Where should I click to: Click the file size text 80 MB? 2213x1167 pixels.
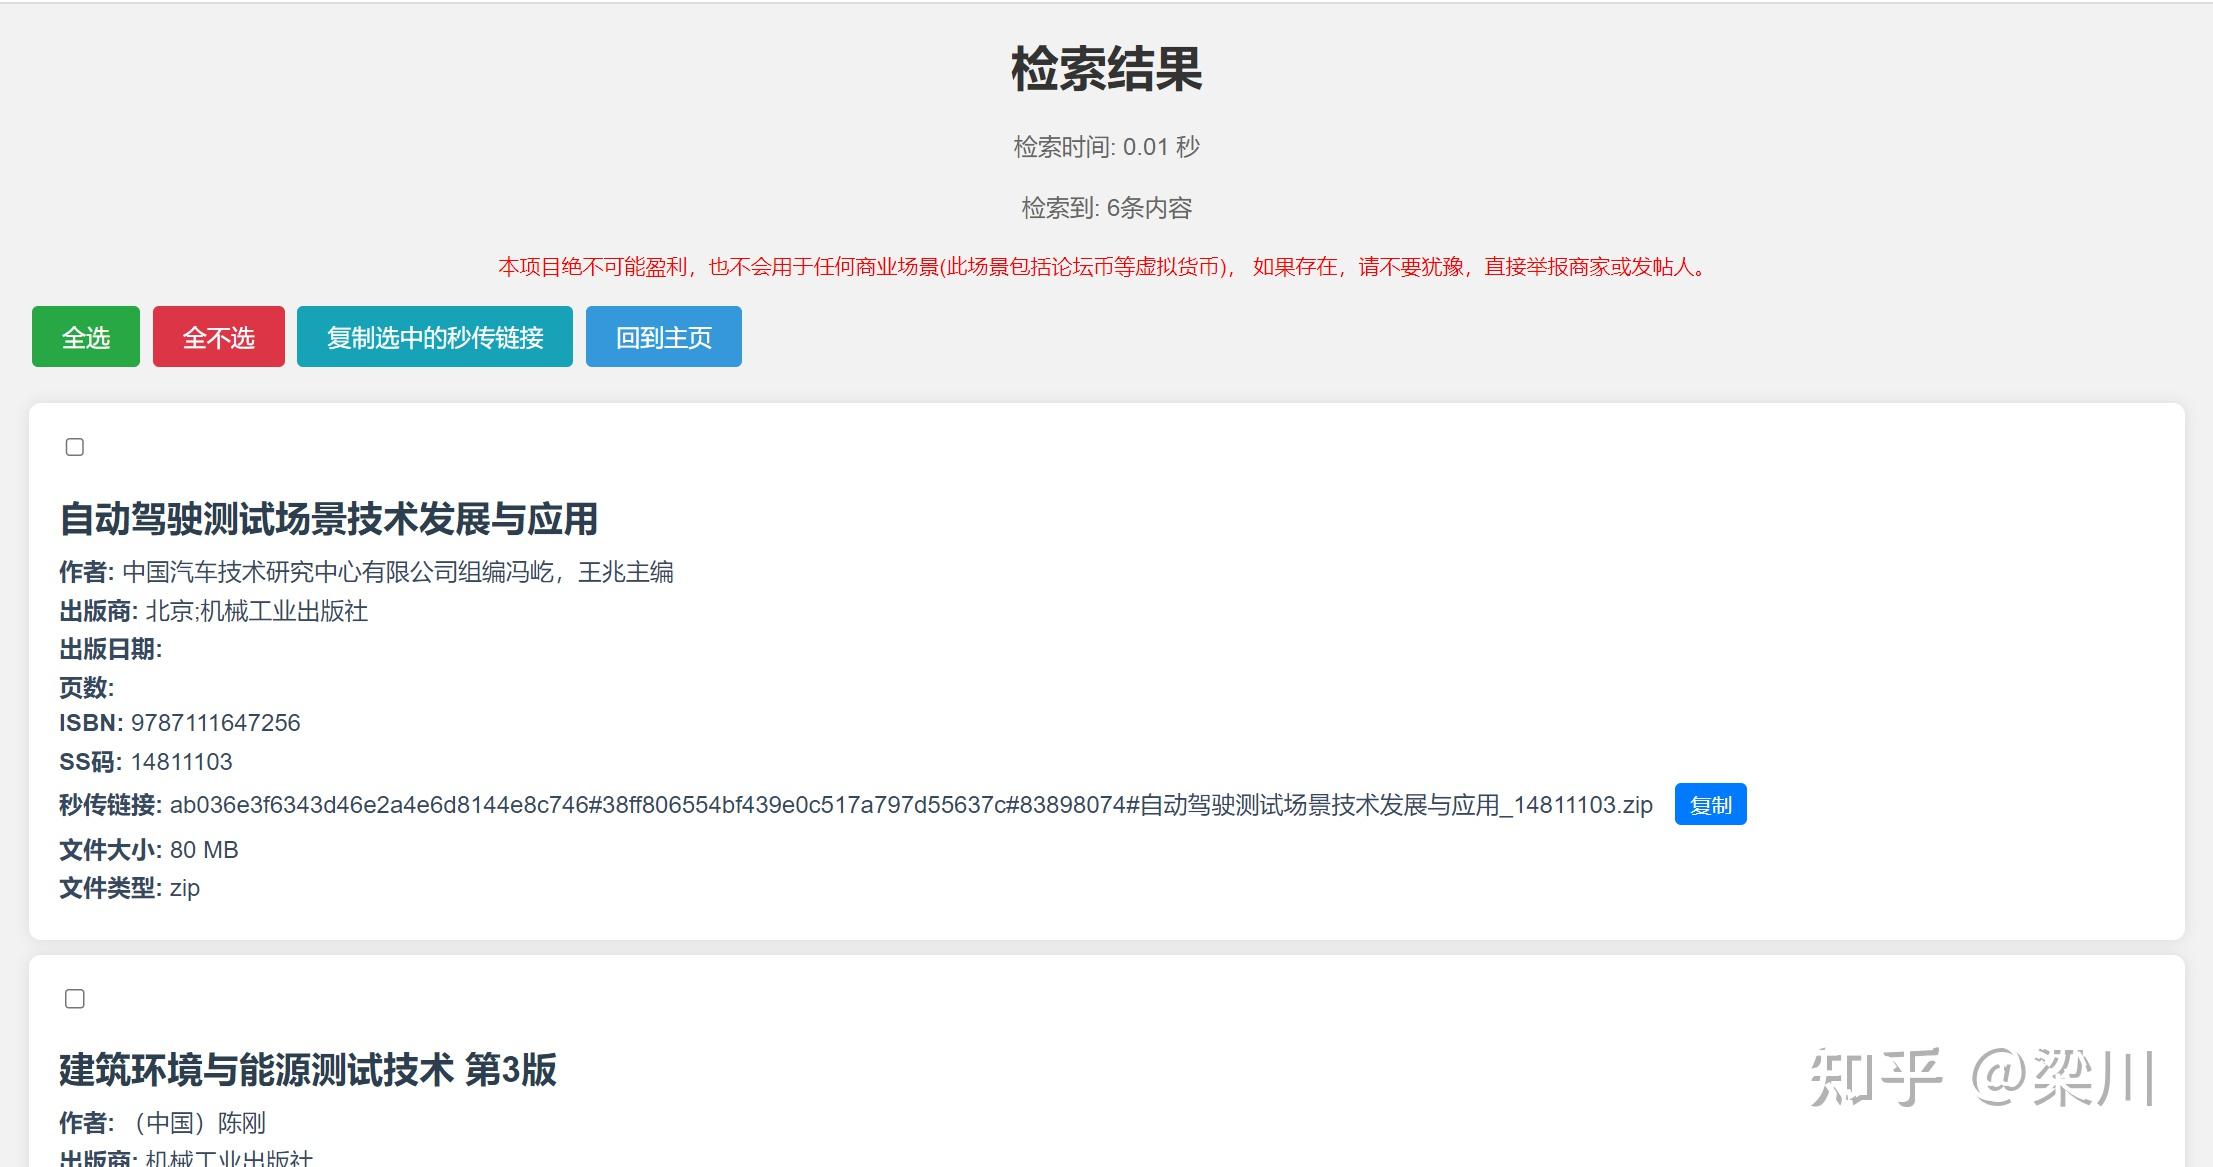point(203,849)
